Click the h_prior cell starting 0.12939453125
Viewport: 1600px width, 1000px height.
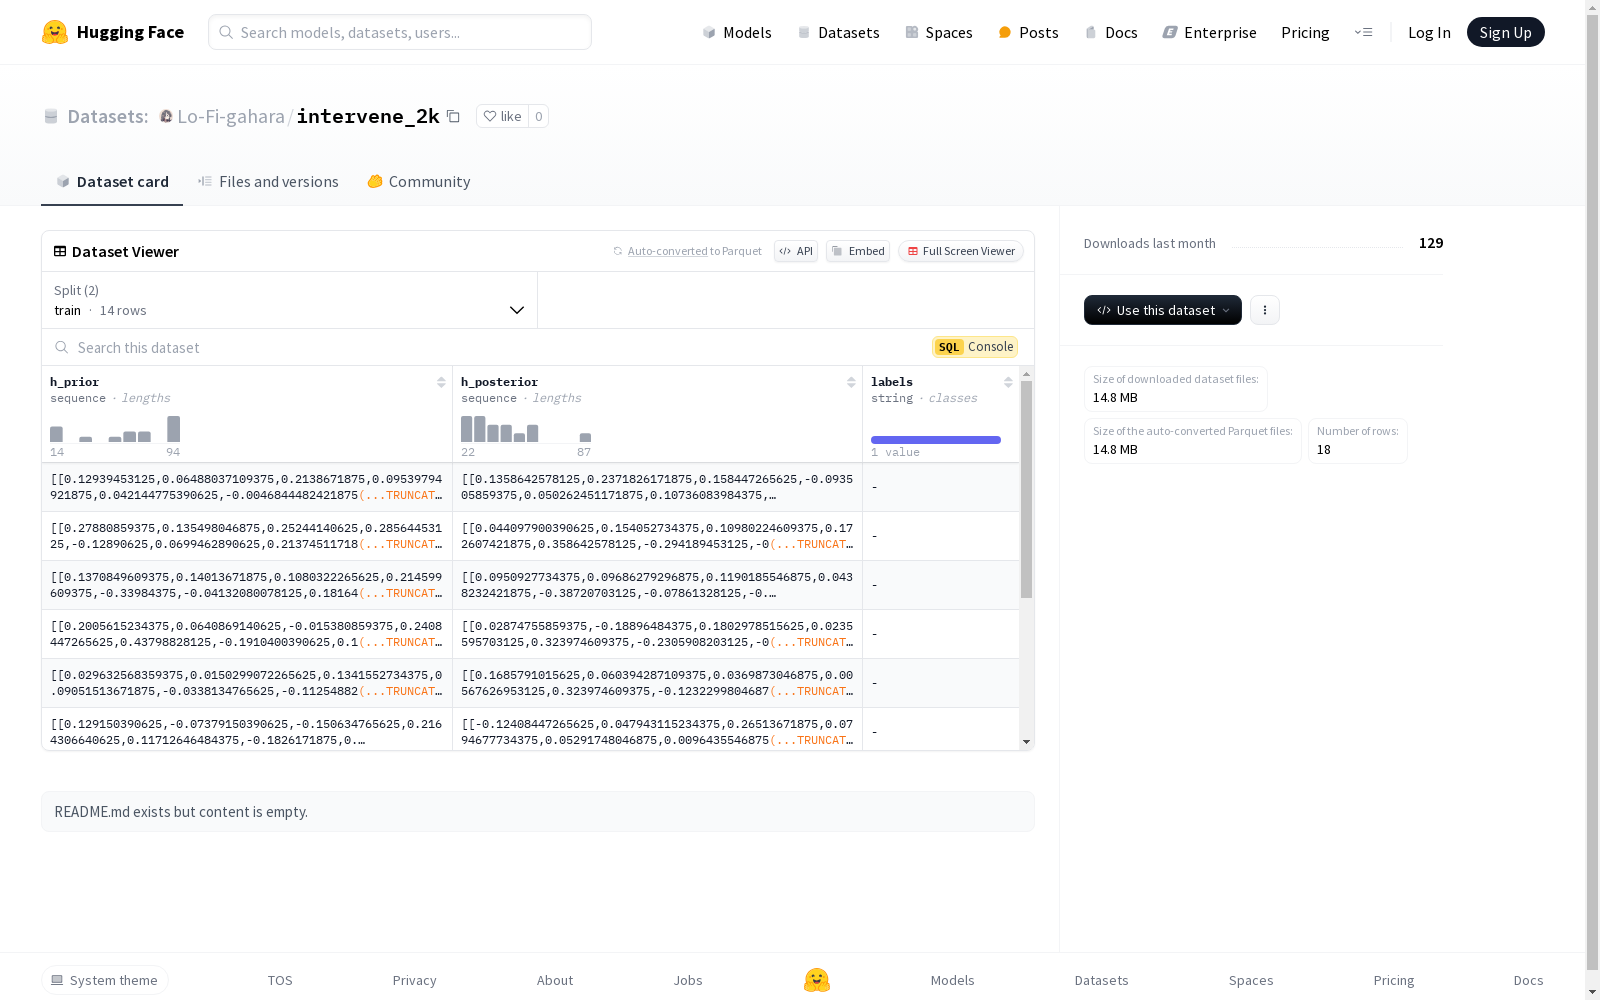coord(247,487)
